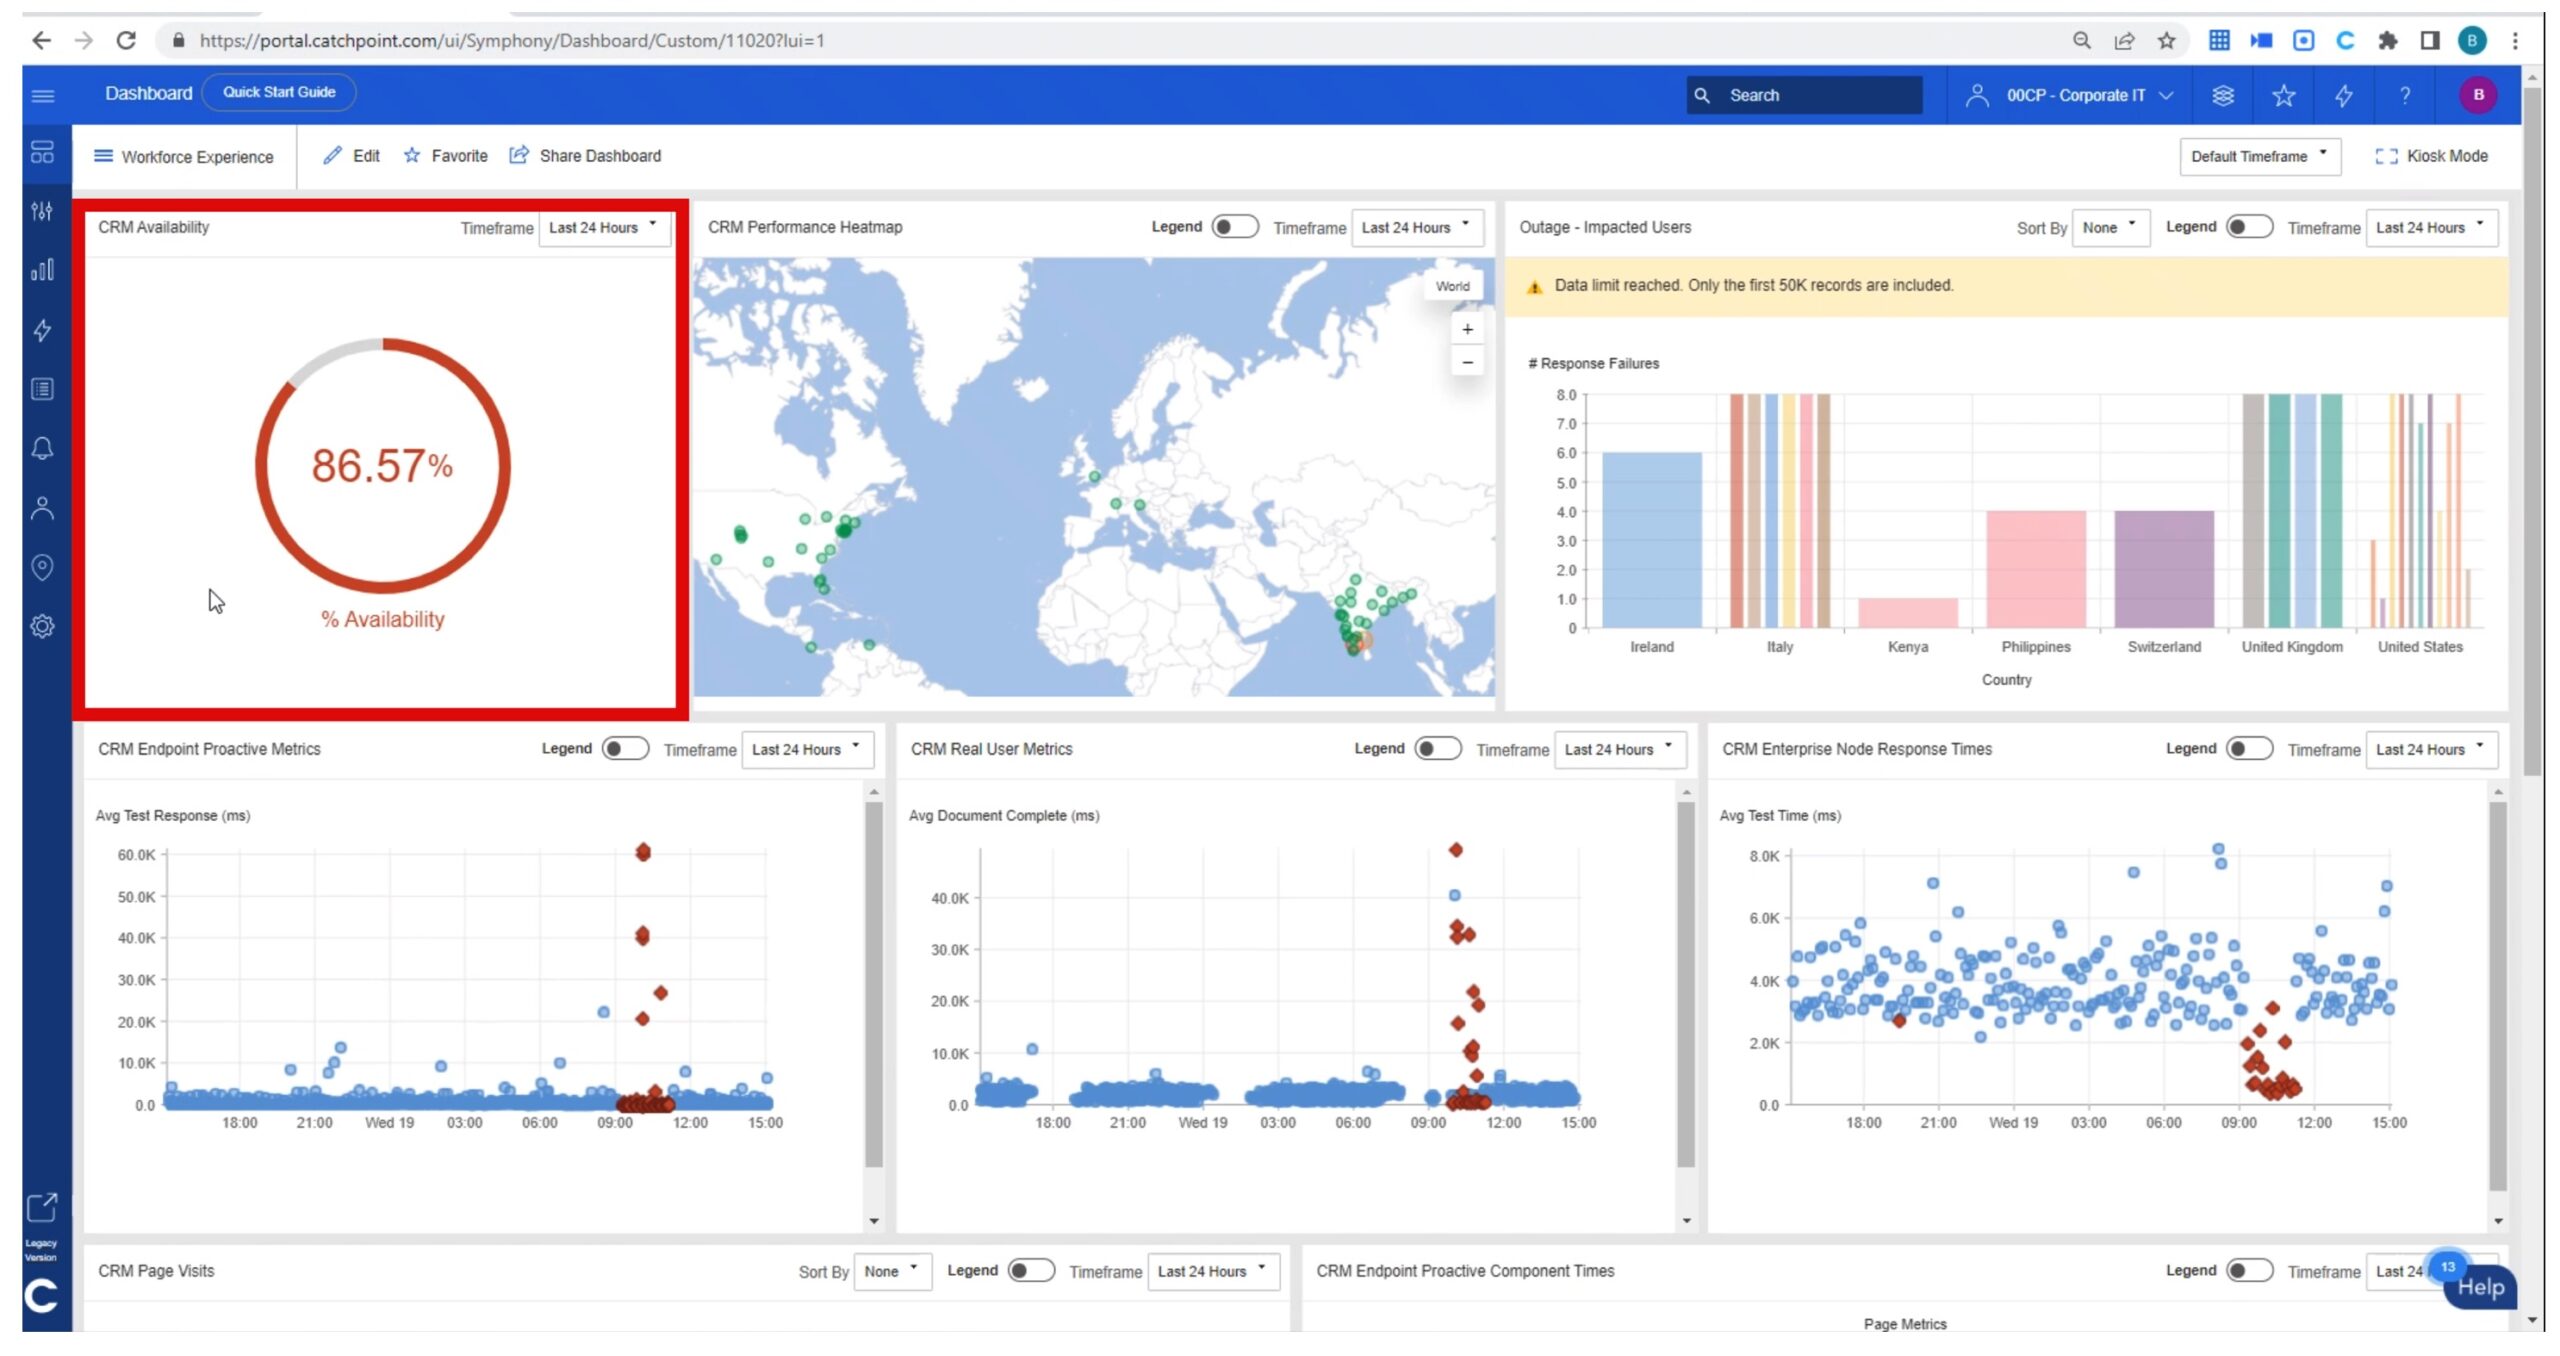Click the location pin icon in sidebar

(x=42, y=567)
